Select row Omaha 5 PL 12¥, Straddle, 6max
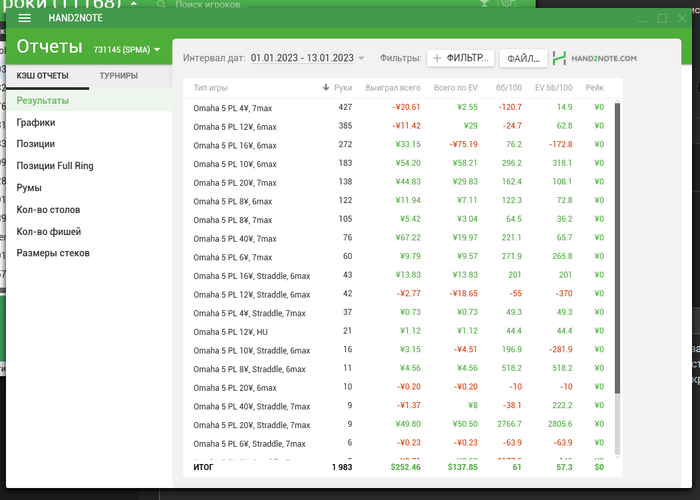Viewport: 700px width, 500px height. (399, 294)
